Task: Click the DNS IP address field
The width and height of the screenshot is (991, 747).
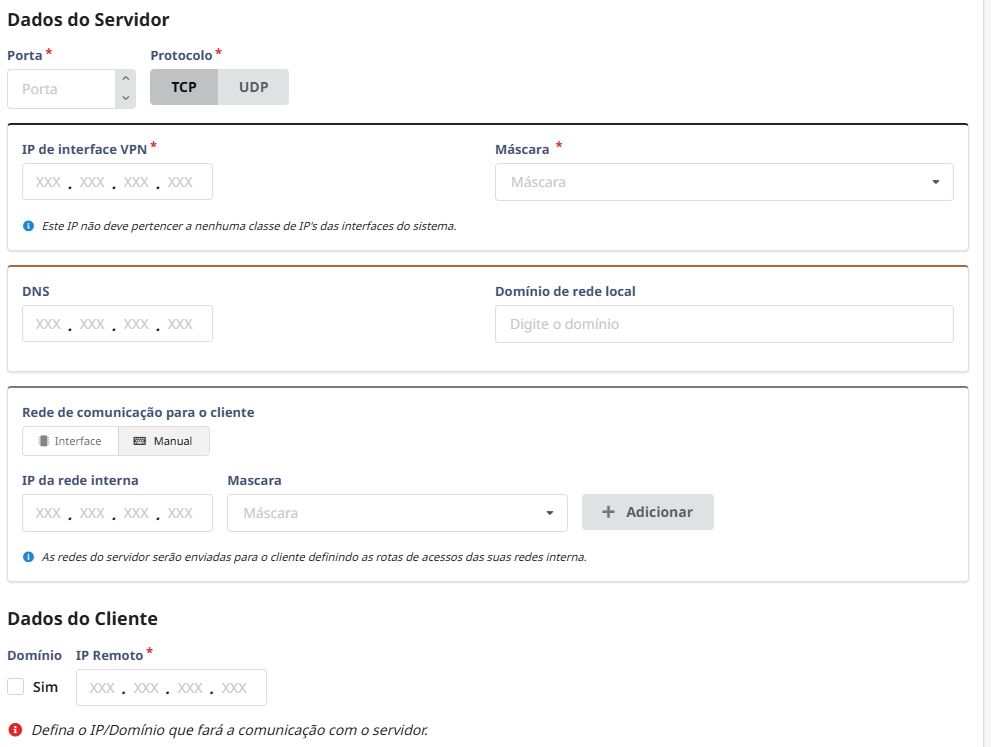Action: pos(116,324)
